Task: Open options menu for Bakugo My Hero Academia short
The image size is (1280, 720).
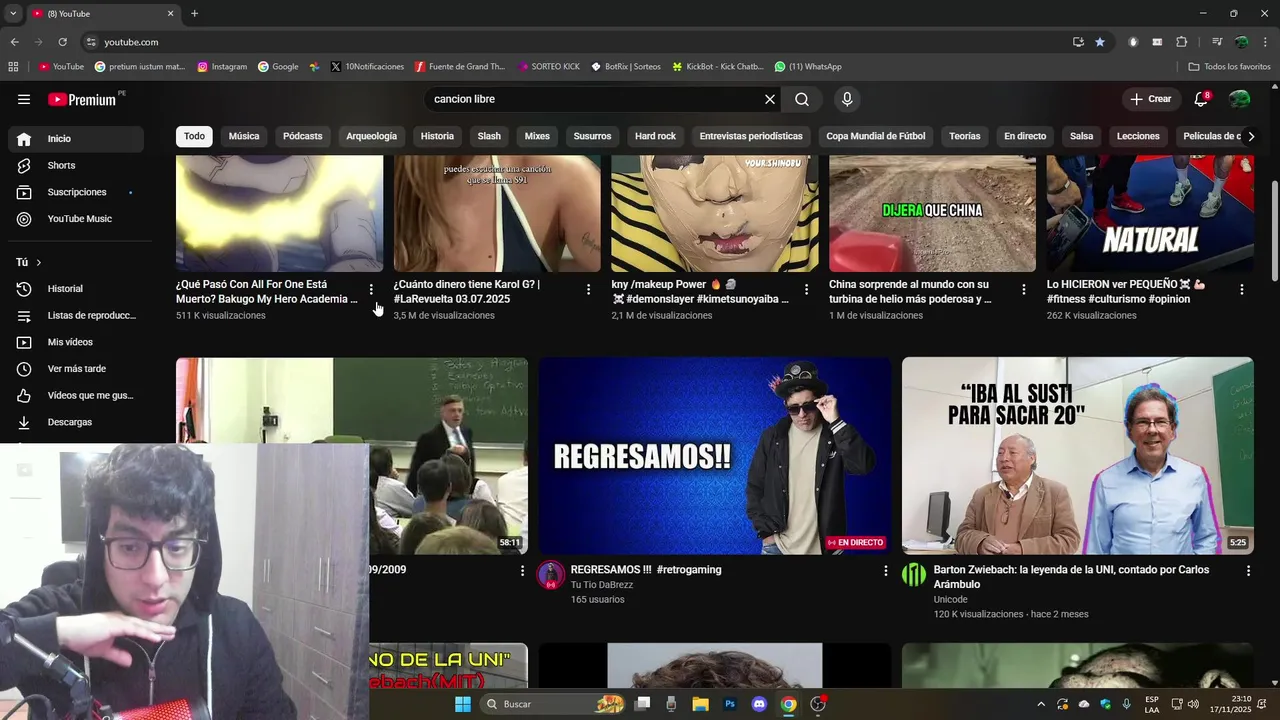Action: pyautogui.click(x=371, y=289)
